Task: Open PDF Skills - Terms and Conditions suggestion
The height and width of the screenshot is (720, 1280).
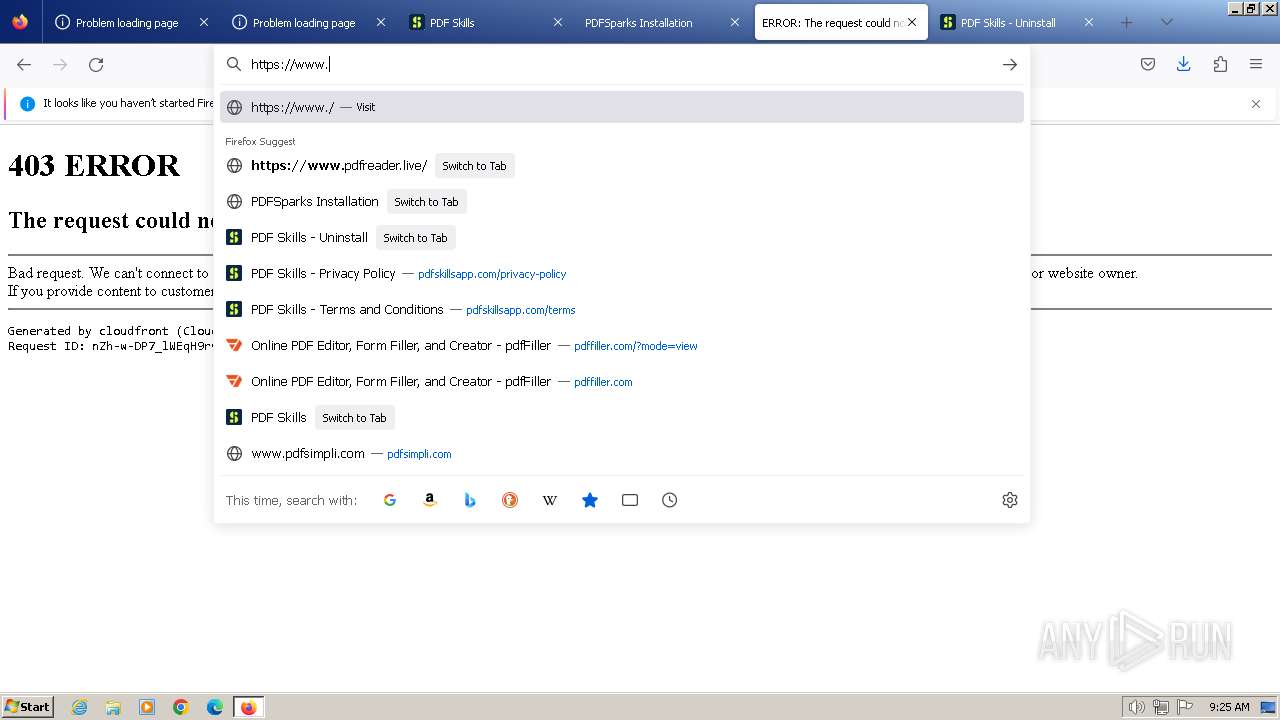Action: (622, 310)
